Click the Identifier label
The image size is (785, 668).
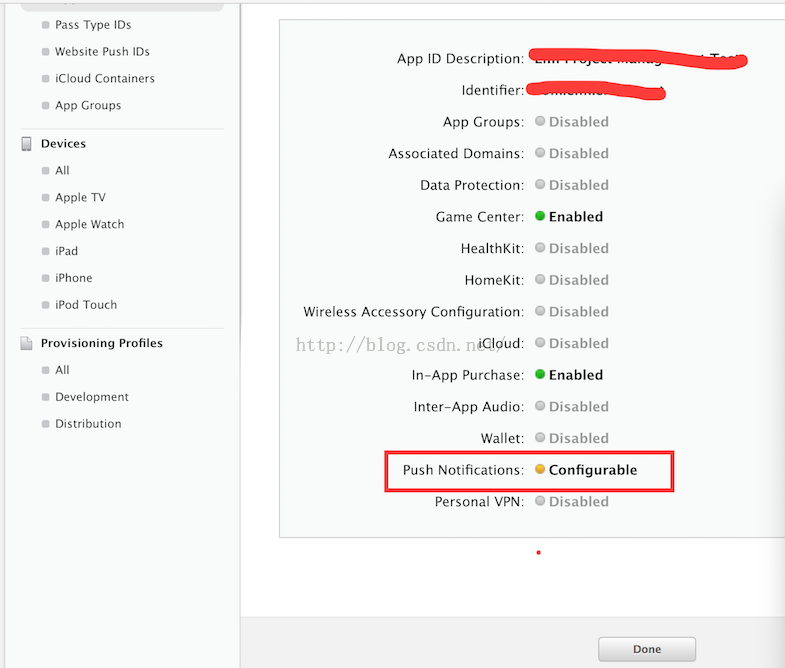coord(493,90)
